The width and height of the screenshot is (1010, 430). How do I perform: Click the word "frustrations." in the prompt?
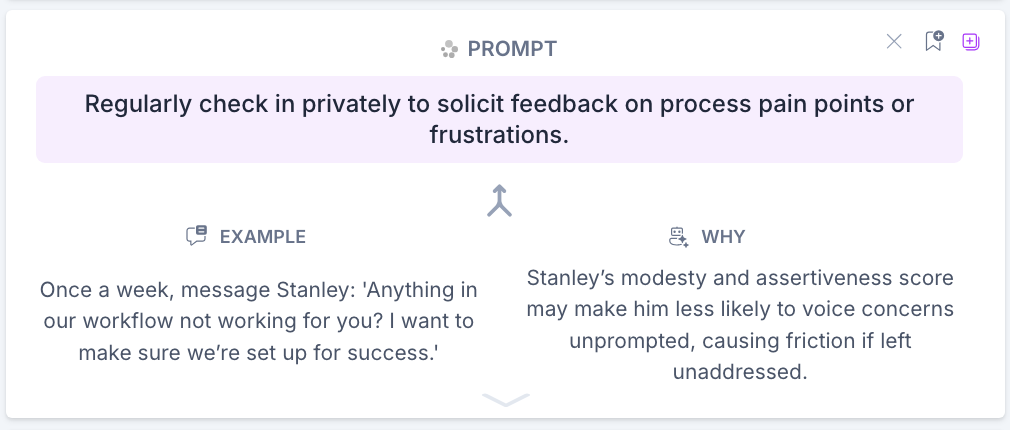(499, 135)
